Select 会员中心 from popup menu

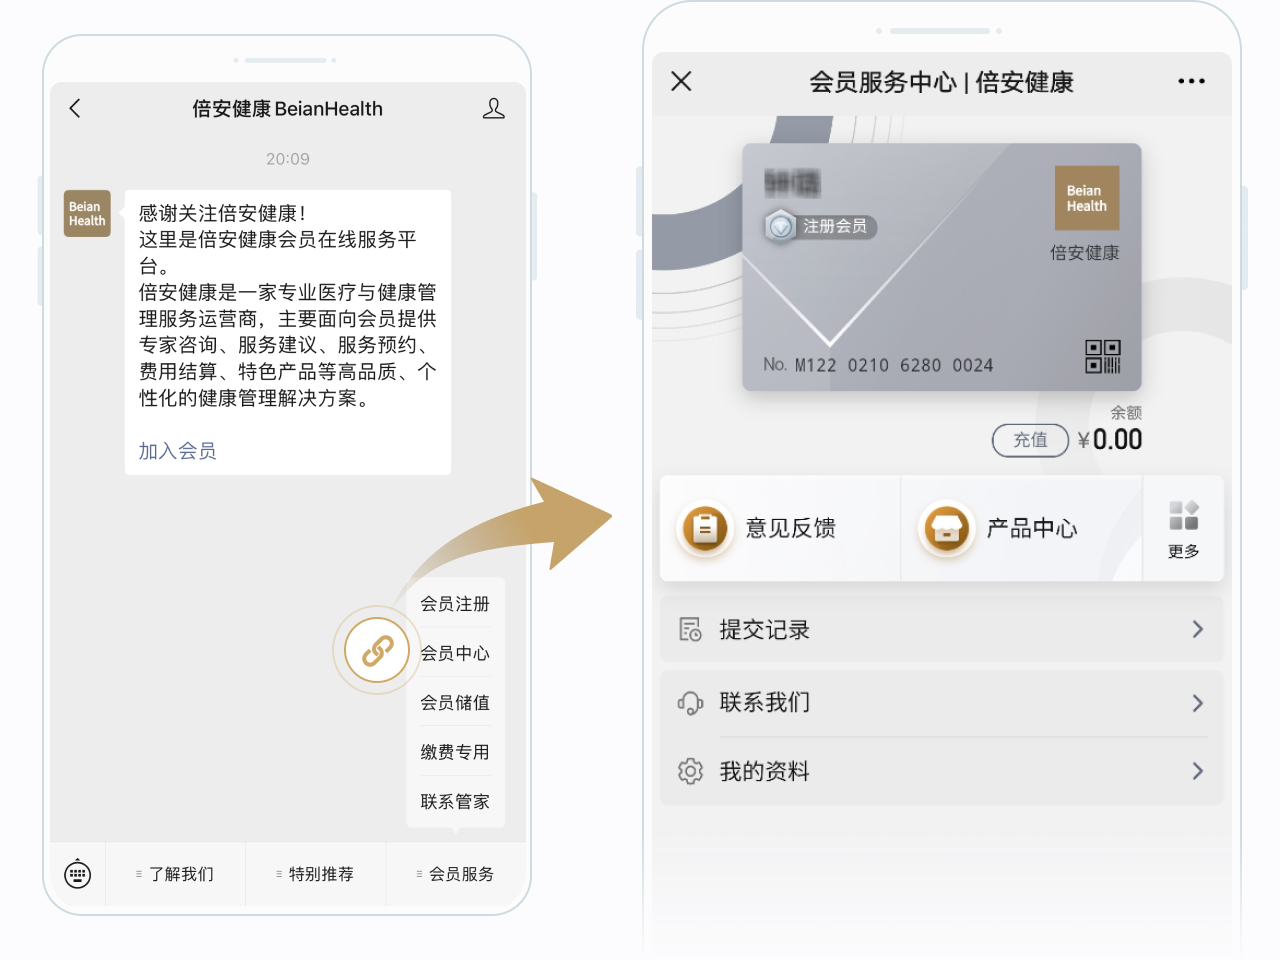click(x=455, y=653)
